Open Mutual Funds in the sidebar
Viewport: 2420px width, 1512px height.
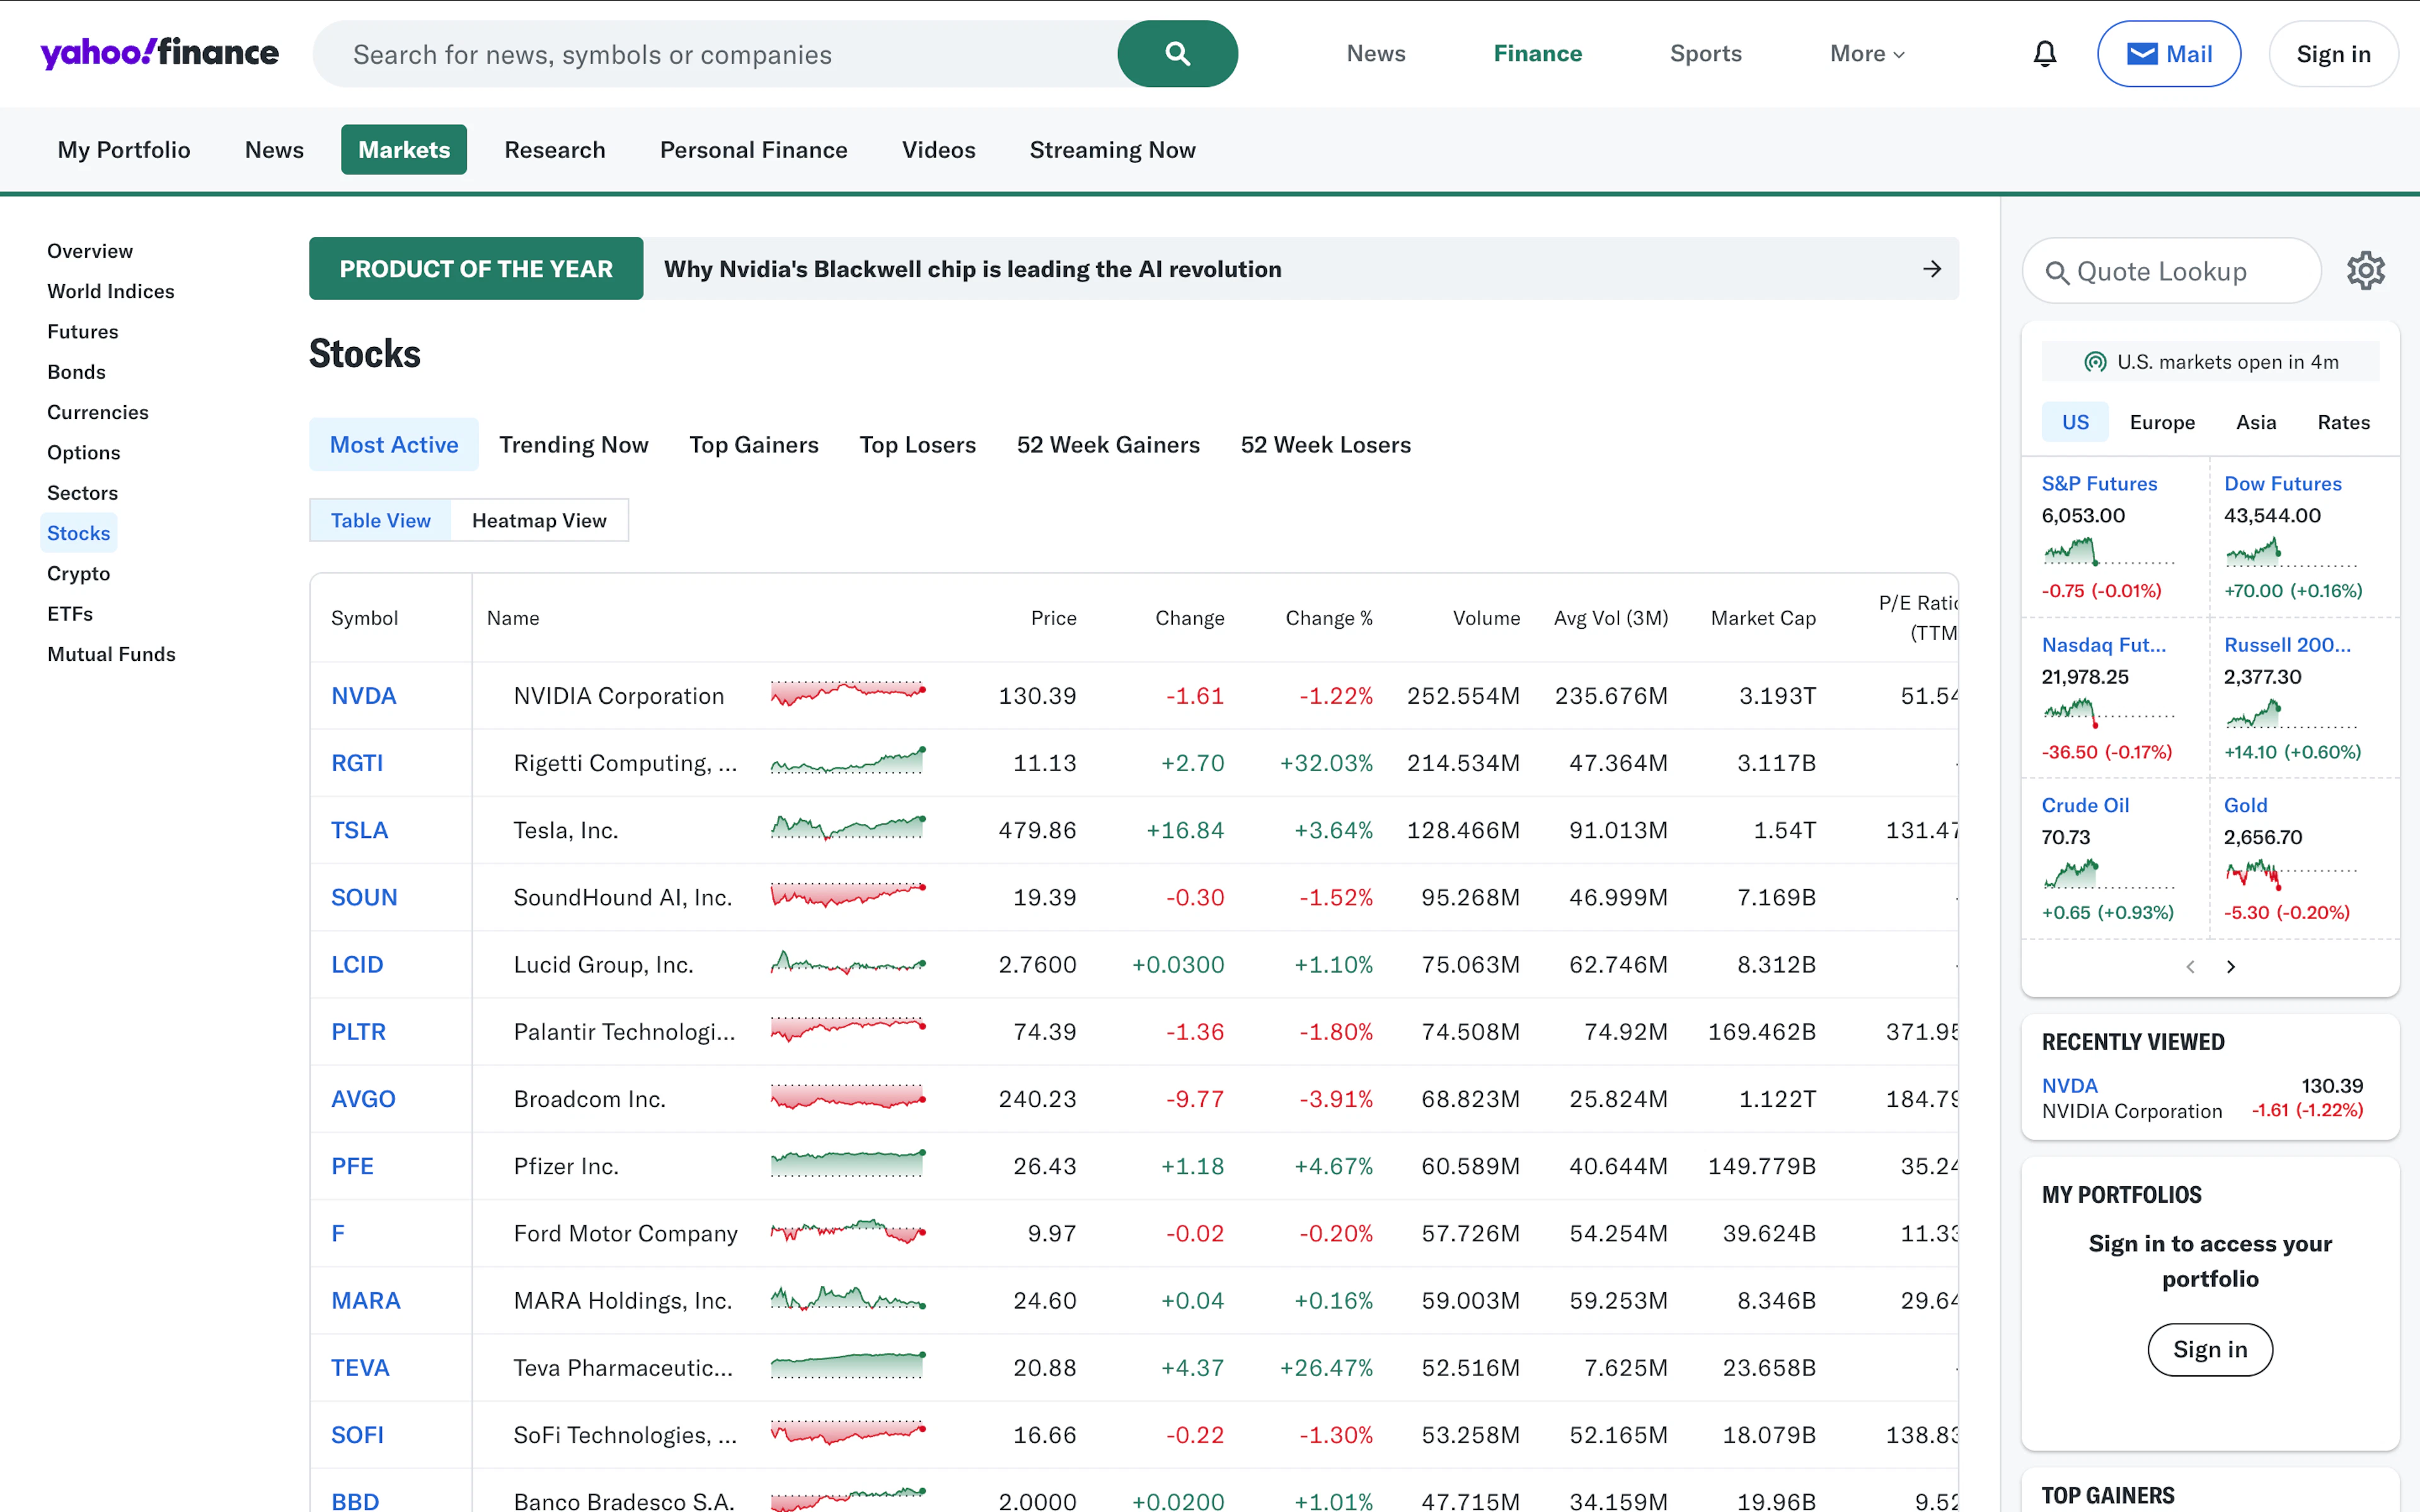point(111,654)
